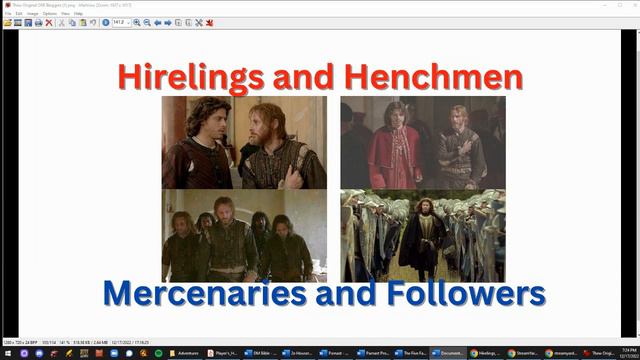Open the View menu
The height and width of the screenshot is (360, 640).
coord(65,13)
